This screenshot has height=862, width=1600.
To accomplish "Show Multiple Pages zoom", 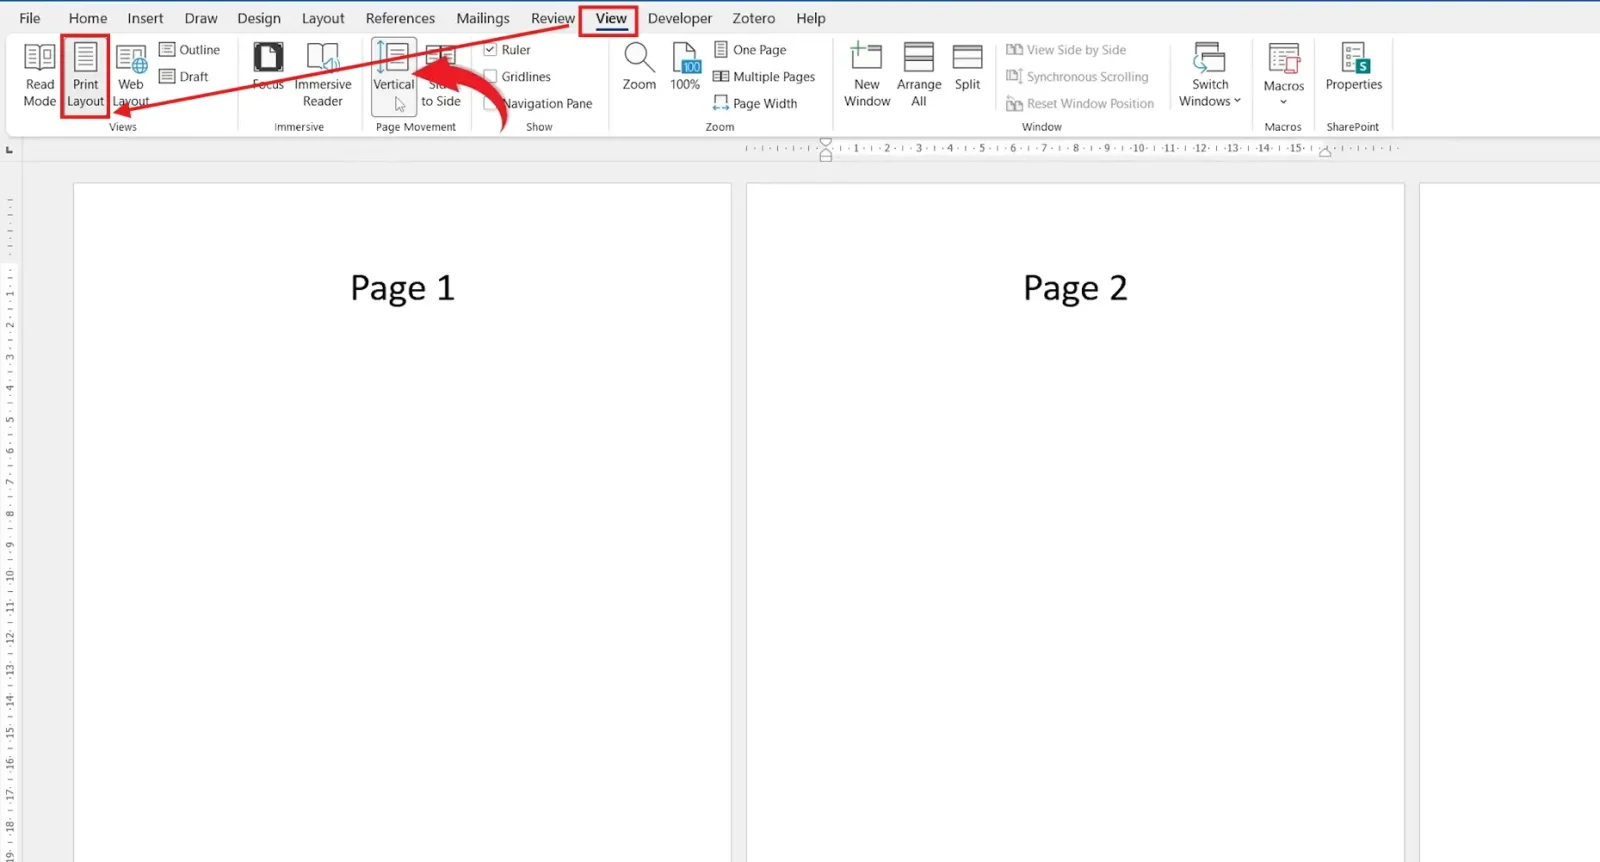I will click(764, 77).
